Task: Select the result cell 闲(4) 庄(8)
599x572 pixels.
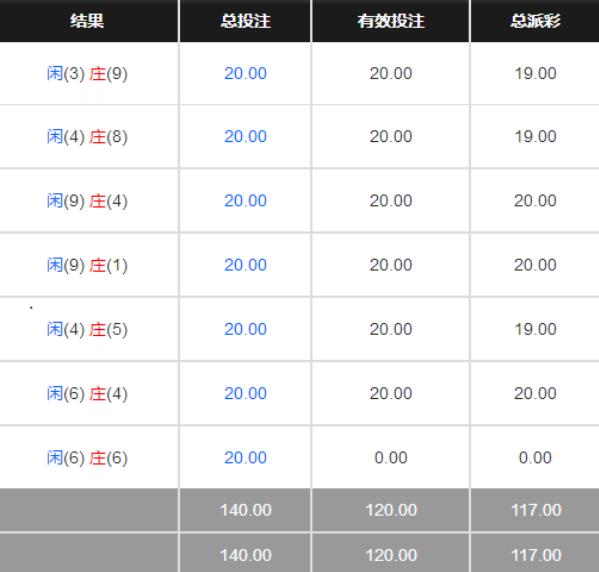Action: (x=87, y=136)
